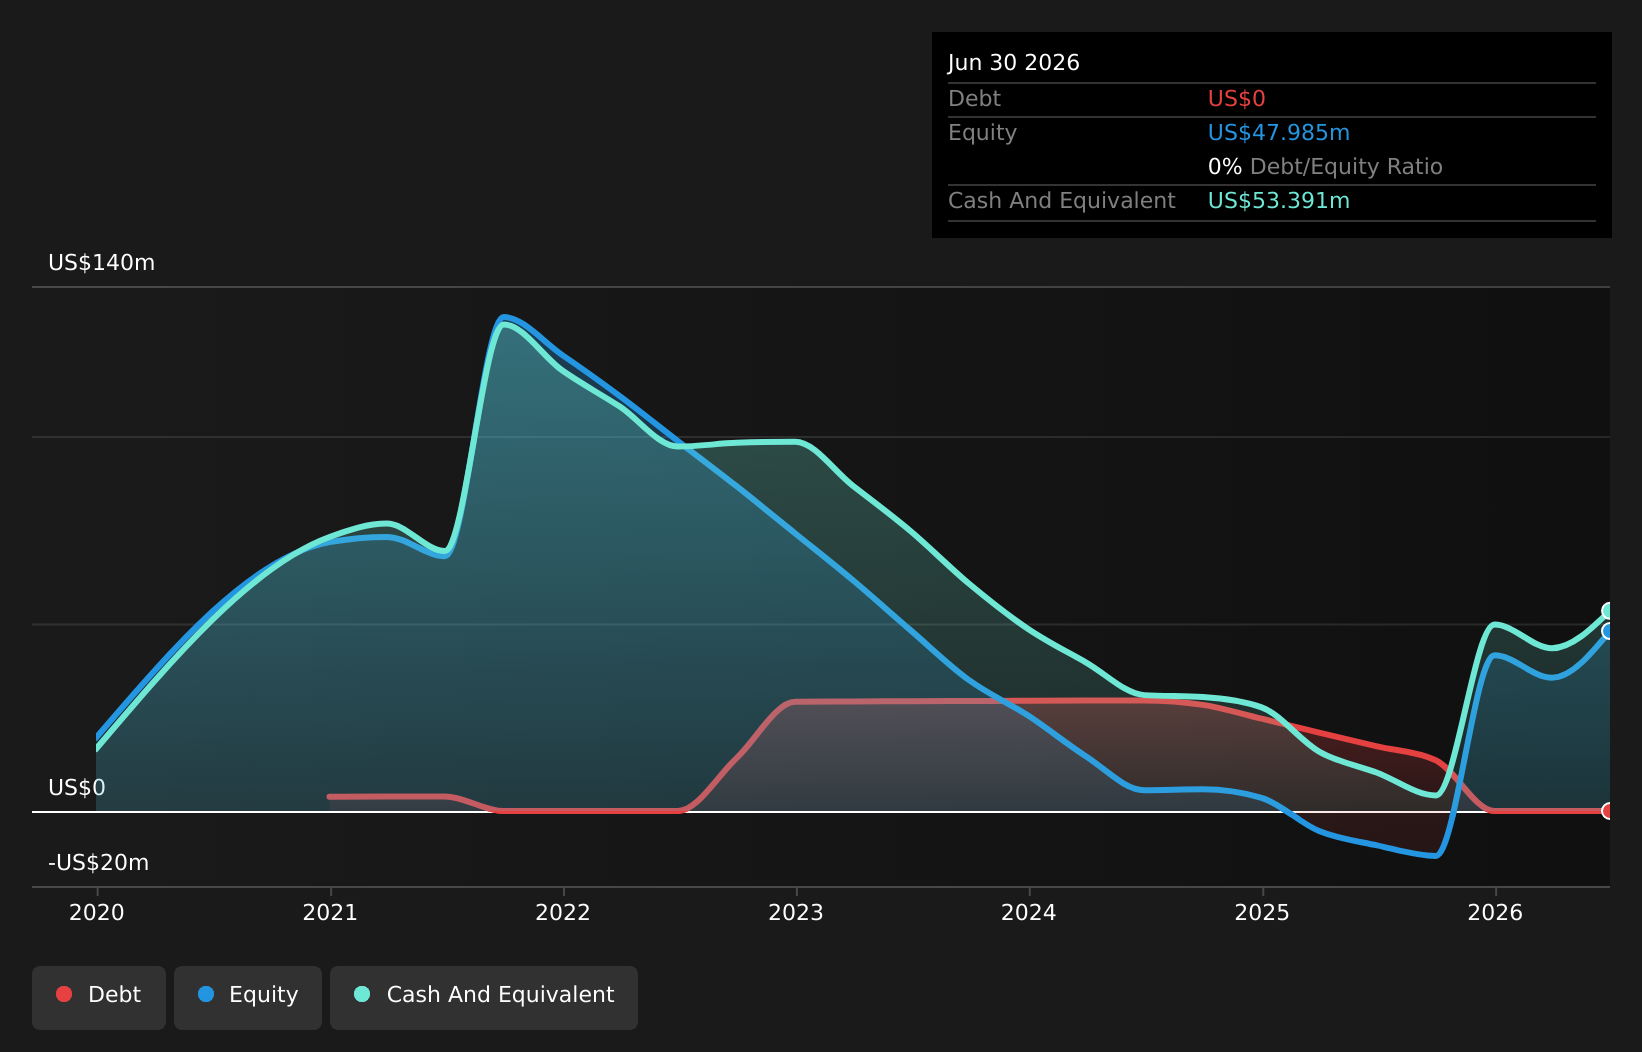
Task: Click the teal Cash And Equivalent legend dot
Action: [362, 994]
